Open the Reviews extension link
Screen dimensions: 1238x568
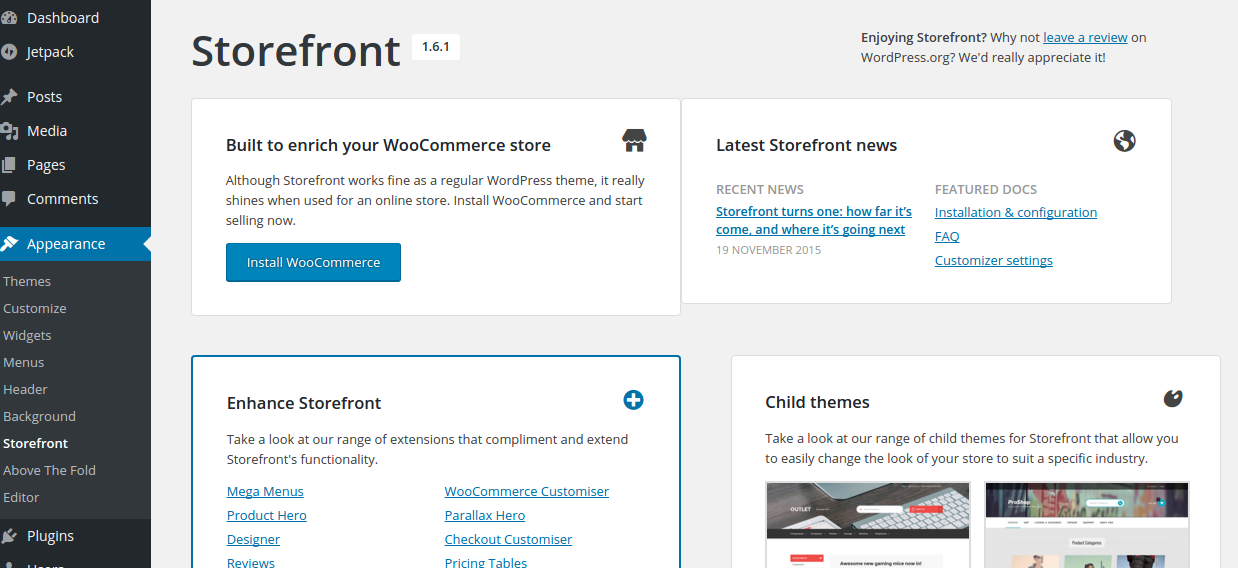(251, 563)
